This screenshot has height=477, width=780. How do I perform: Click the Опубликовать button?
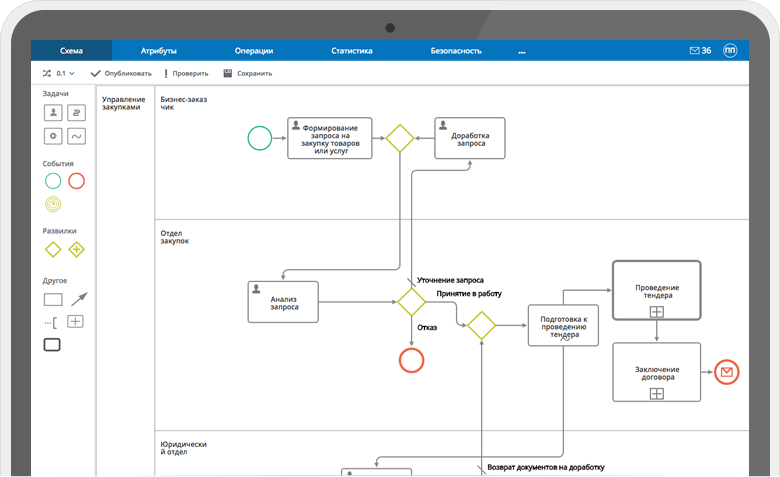(x=121, y=73)
